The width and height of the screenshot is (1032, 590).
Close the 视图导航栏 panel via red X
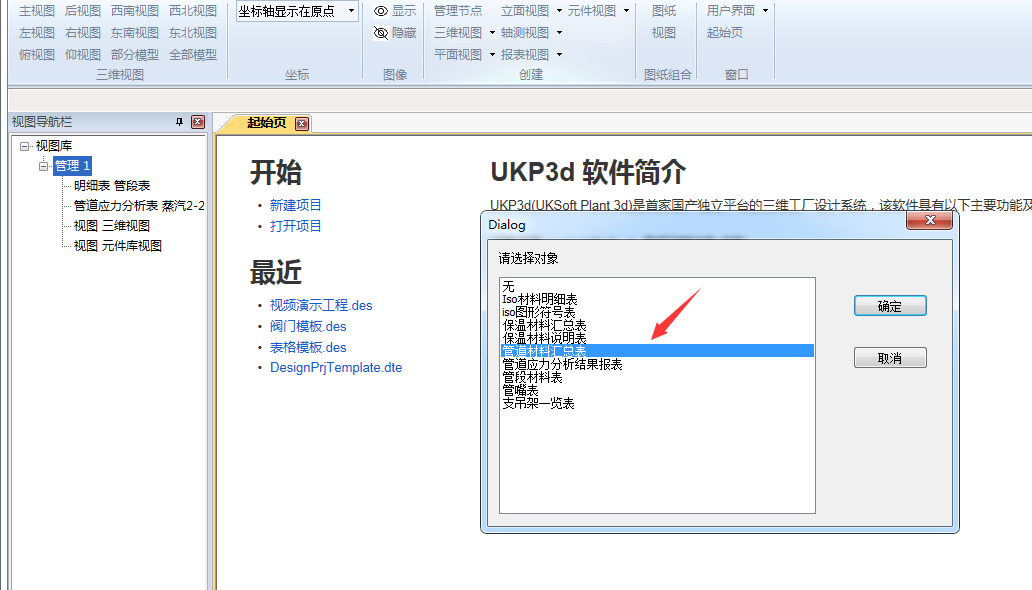pos(198,122)
